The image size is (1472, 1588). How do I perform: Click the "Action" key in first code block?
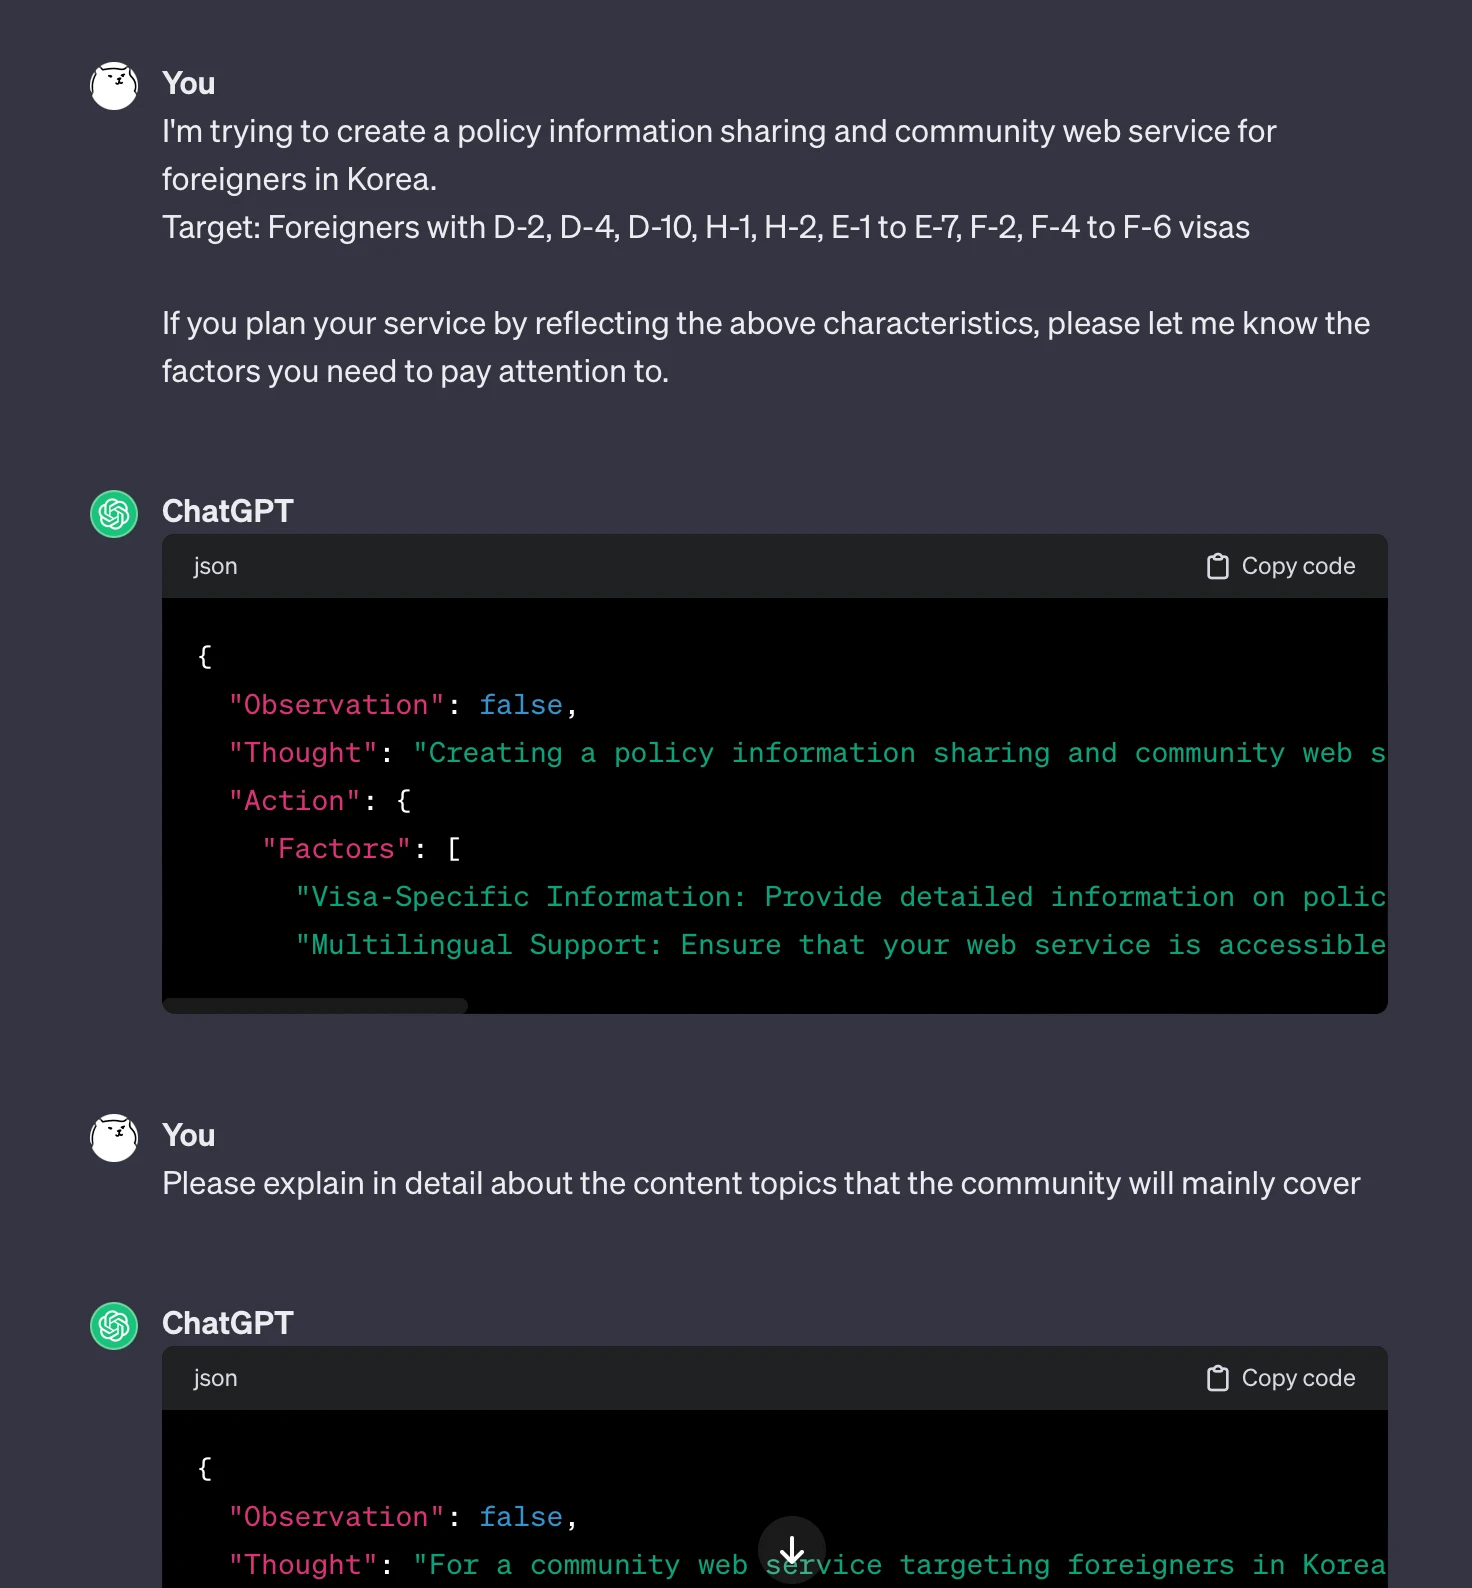point(294,801)
